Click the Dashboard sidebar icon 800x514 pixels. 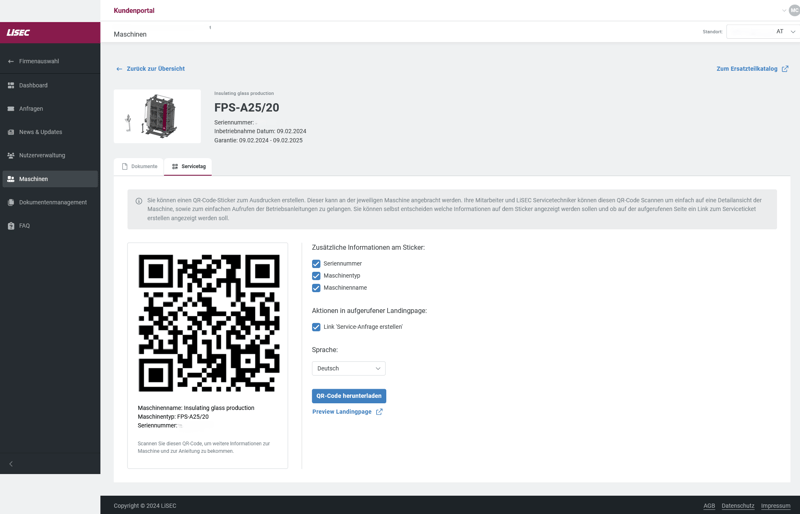point(11,85)
